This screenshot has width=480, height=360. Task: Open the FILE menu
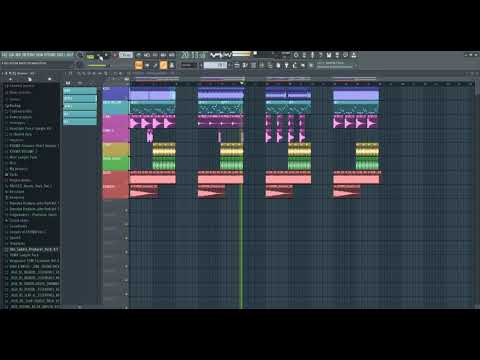click(x=4, y=55)
